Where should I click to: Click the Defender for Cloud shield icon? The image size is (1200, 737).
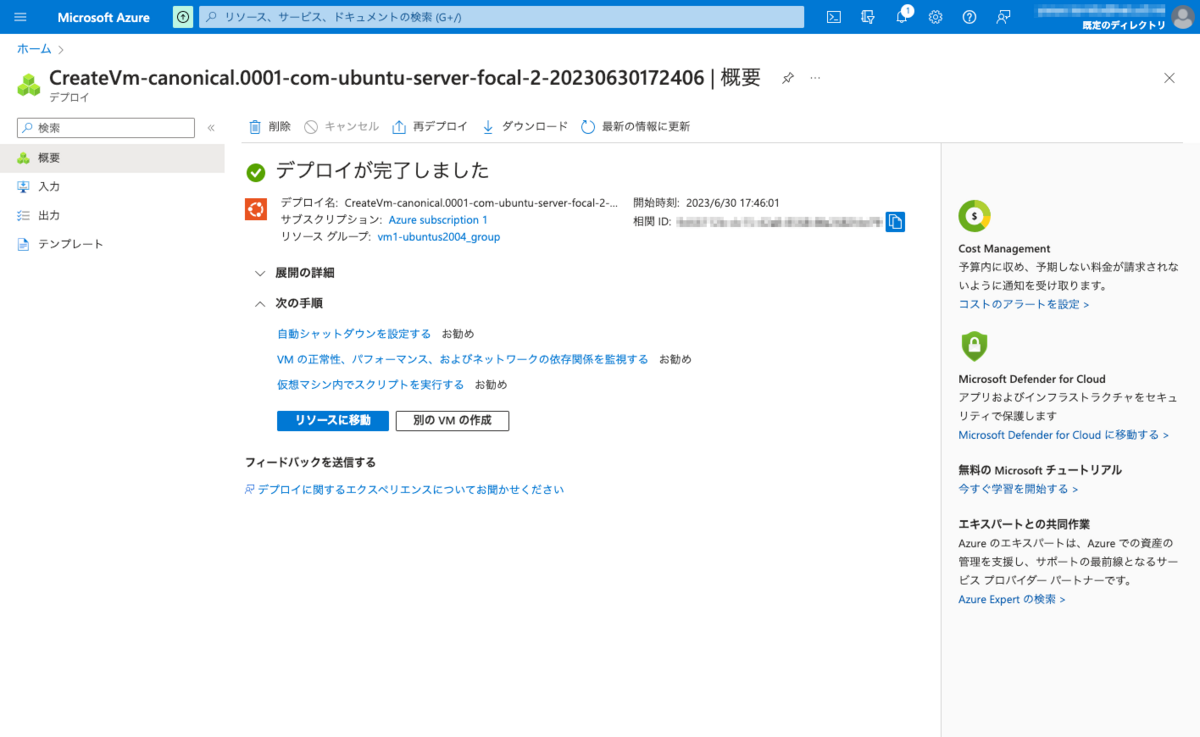[x=974, y=346]
